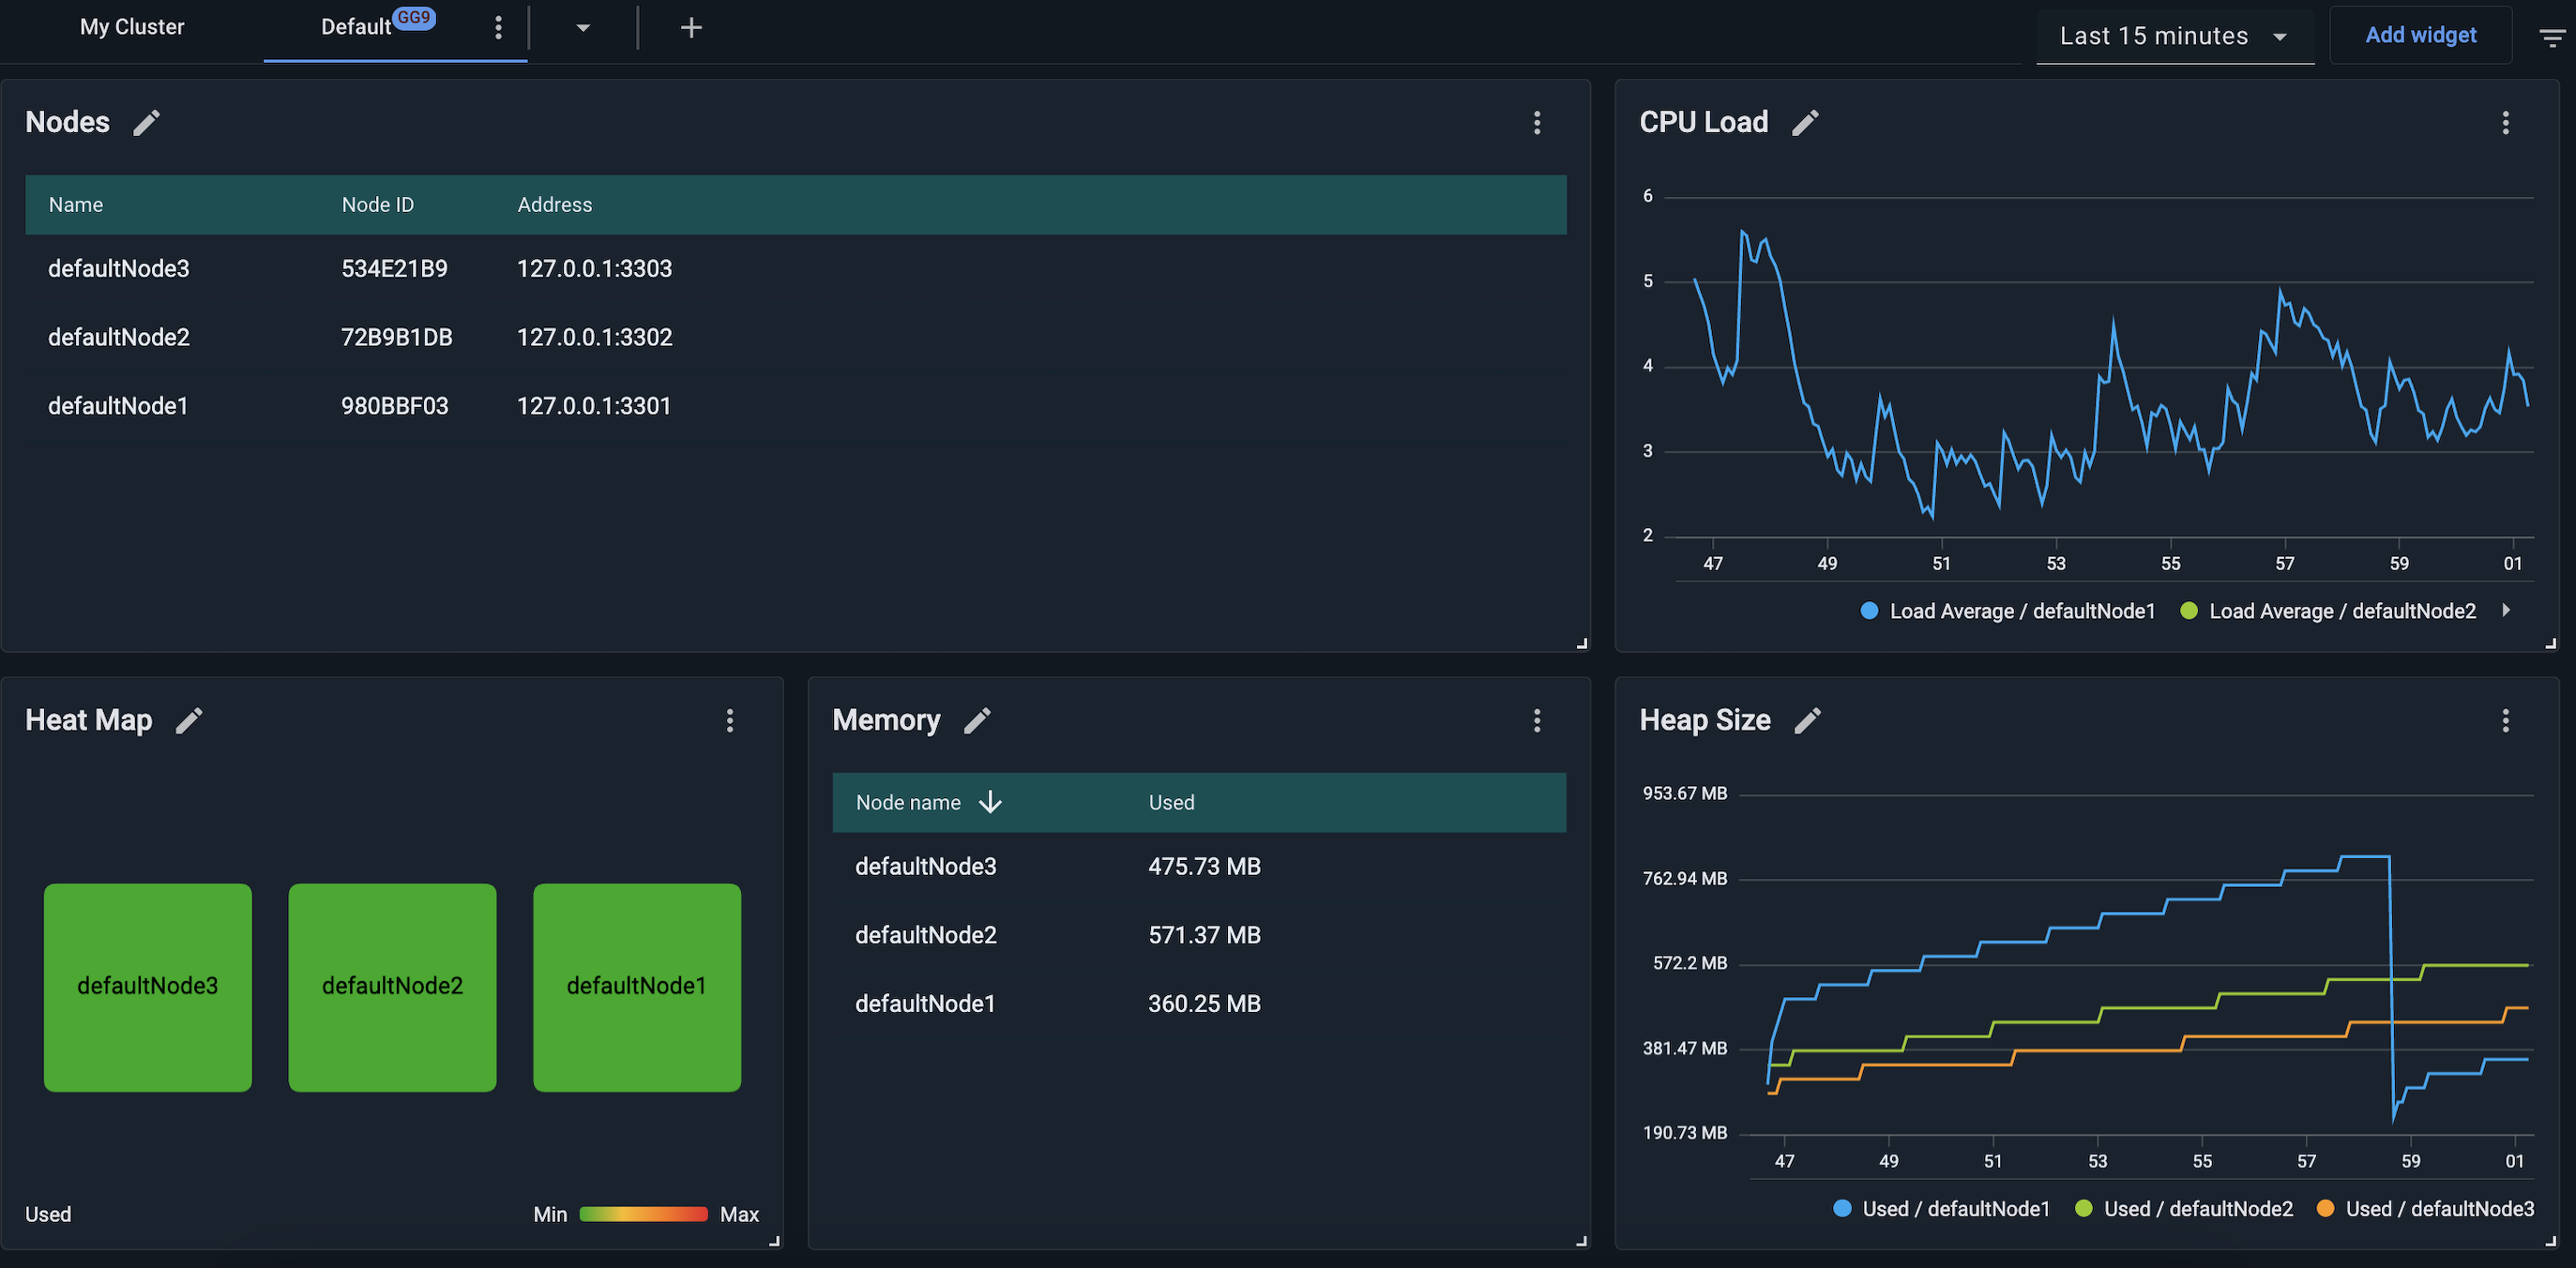This screenshot has height=1268, width=2576.
Task: Sort Memory table by Node name header
Action: pyautogui.click(x=908, y=802)
